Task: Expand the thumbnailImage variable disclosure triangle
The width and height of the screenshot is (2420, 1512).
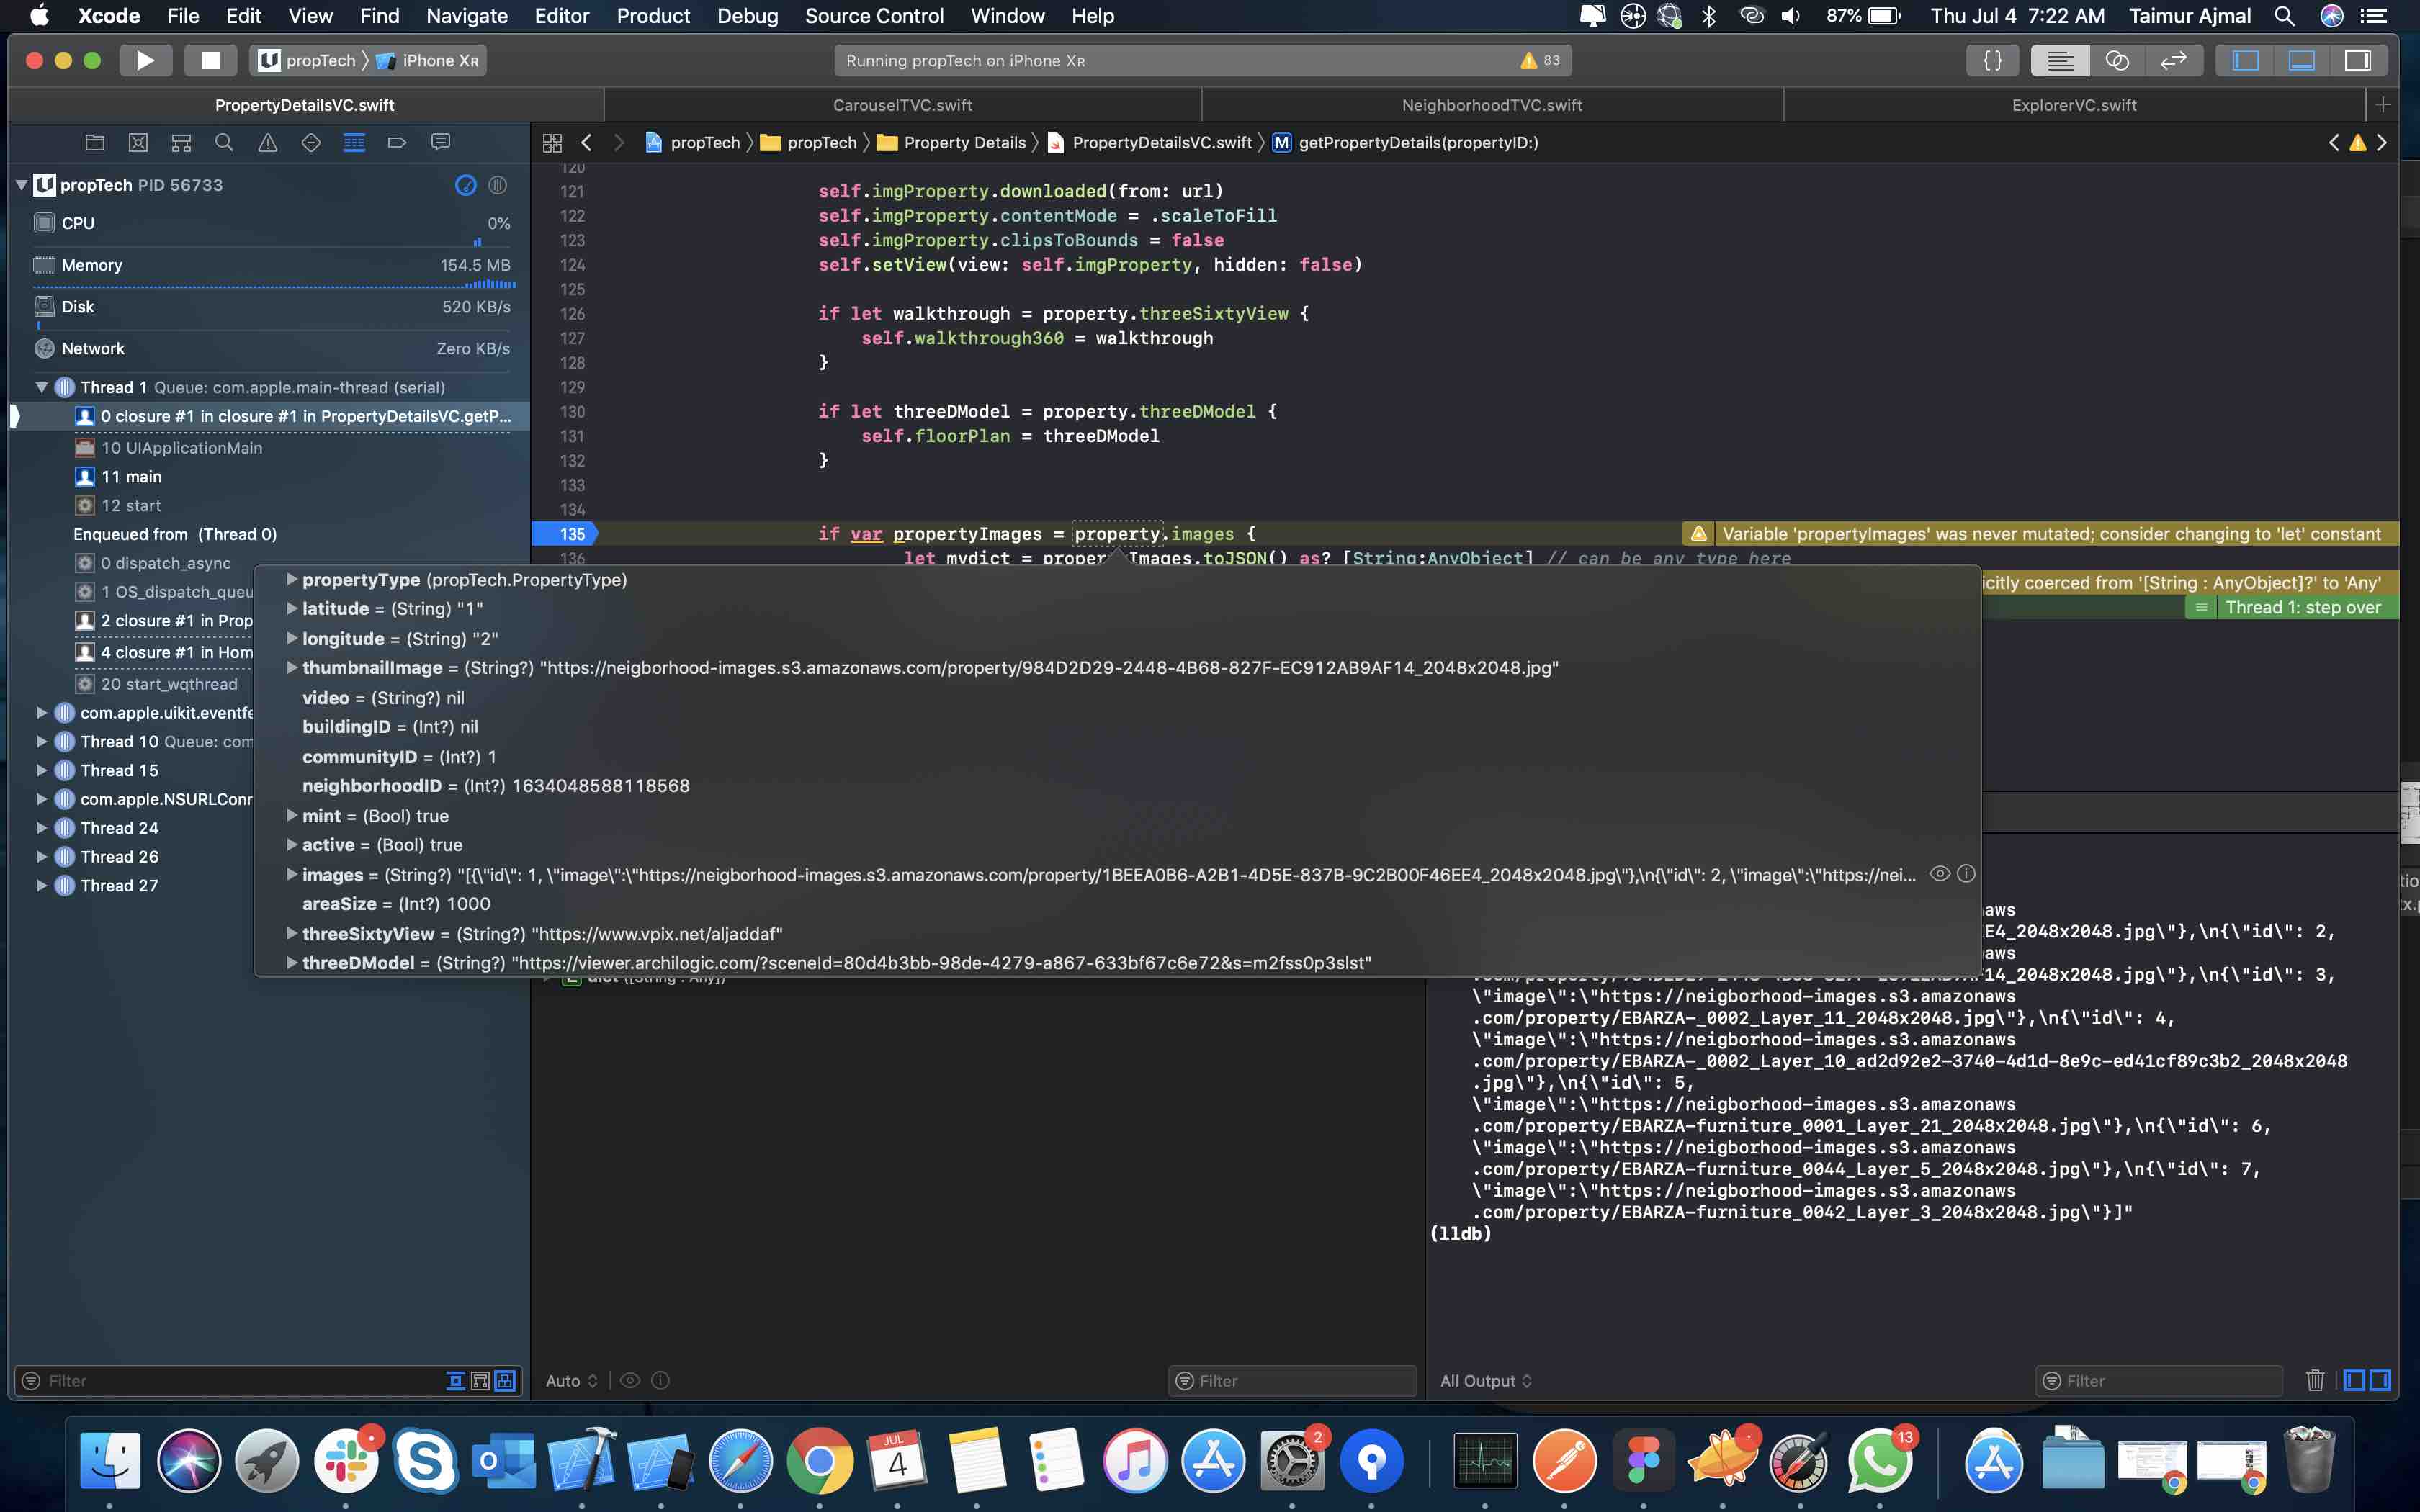Action: tap(291, 667)
